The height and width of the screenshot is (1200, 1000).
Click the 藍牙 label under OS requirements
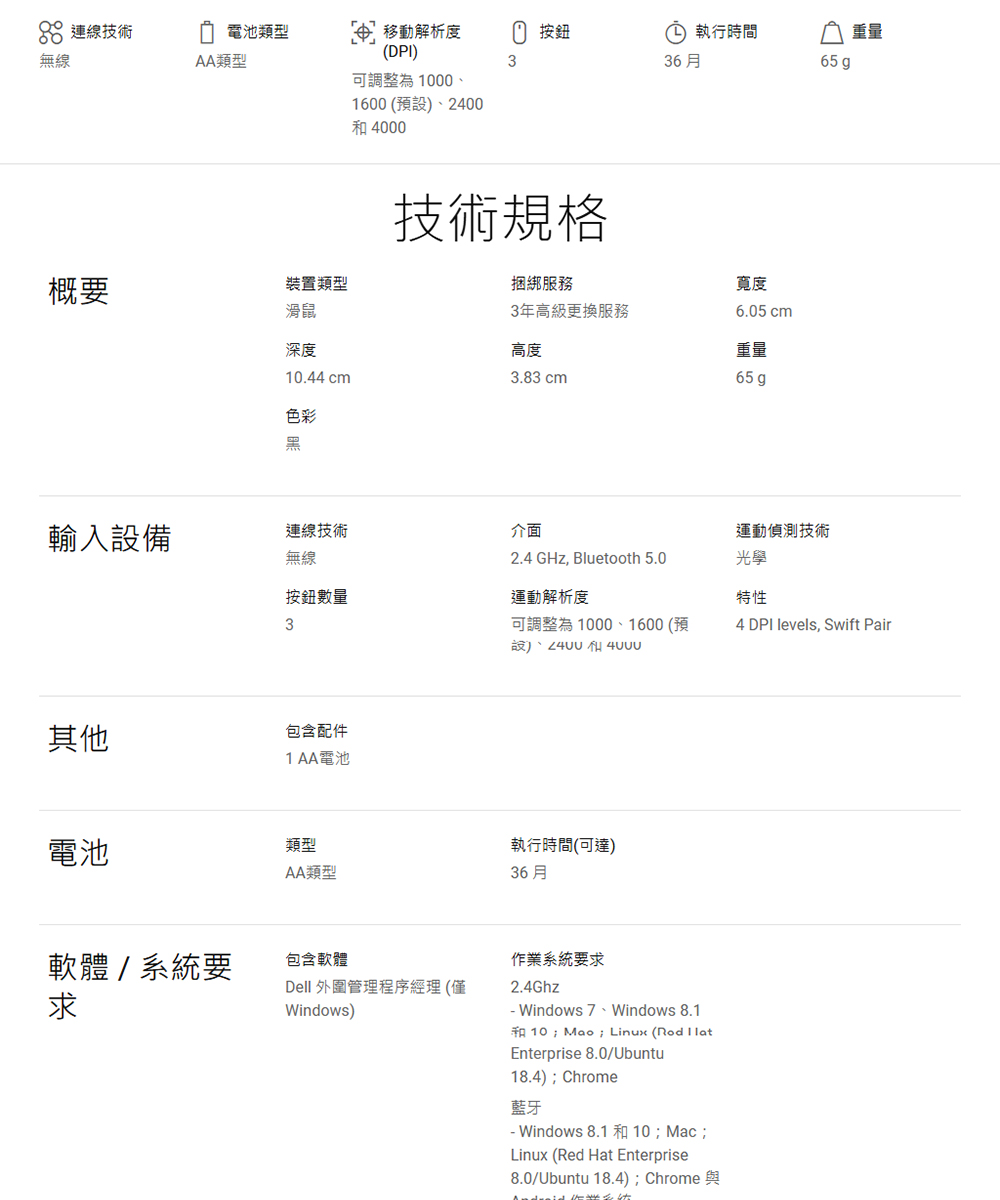click(526, 1107)
